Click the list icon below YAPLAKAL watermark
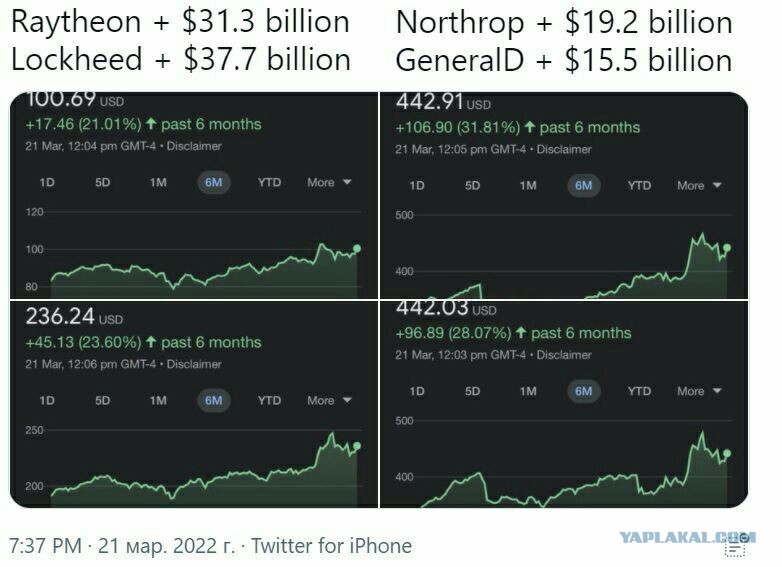The height and width of the screenshot is (567, 782). [735, 547]
